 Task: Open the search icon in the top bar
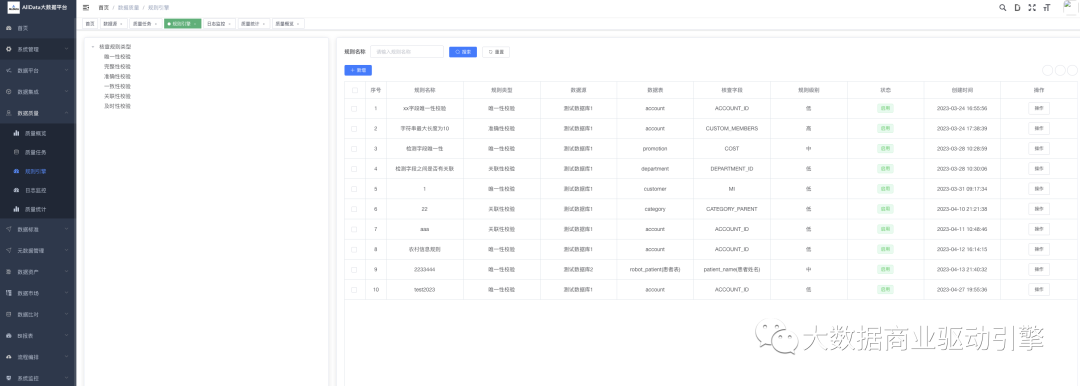[1002, 8]
